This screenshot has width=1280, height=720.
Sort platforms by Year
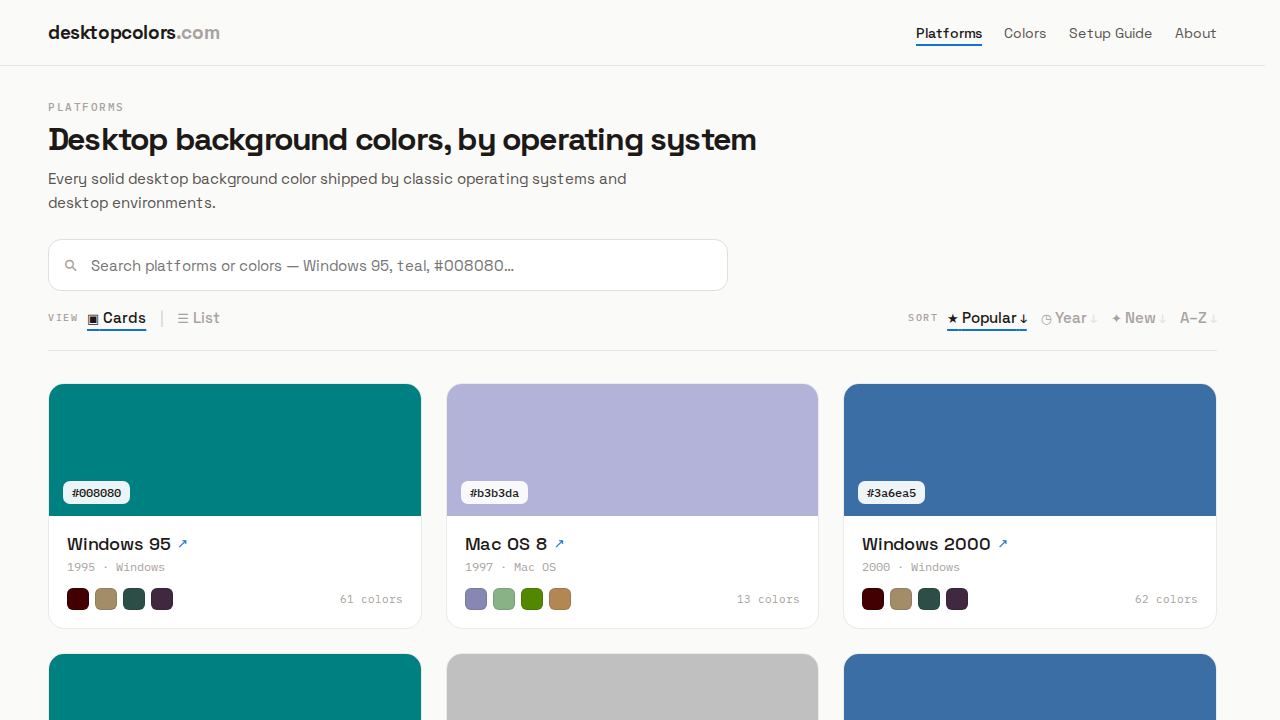(x=1069, y=318)
